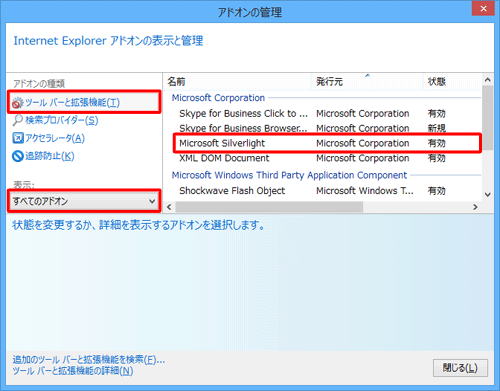
Task: Sort list by 発行元 column header
Action: (x=367, y=81)
